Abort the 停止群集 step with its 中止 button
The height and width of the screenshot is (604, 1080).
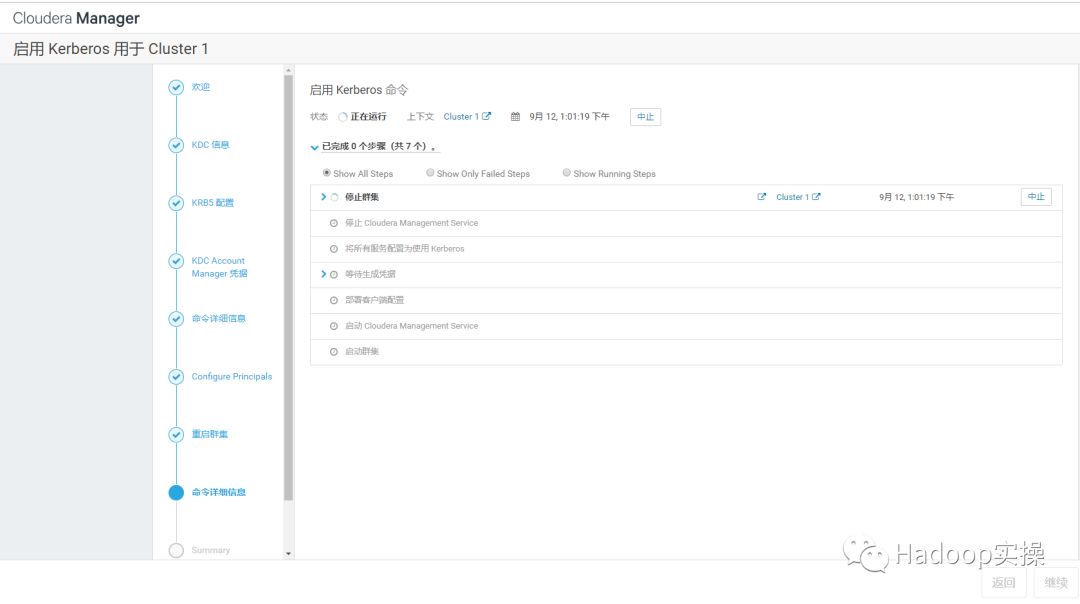[1036, 197]
